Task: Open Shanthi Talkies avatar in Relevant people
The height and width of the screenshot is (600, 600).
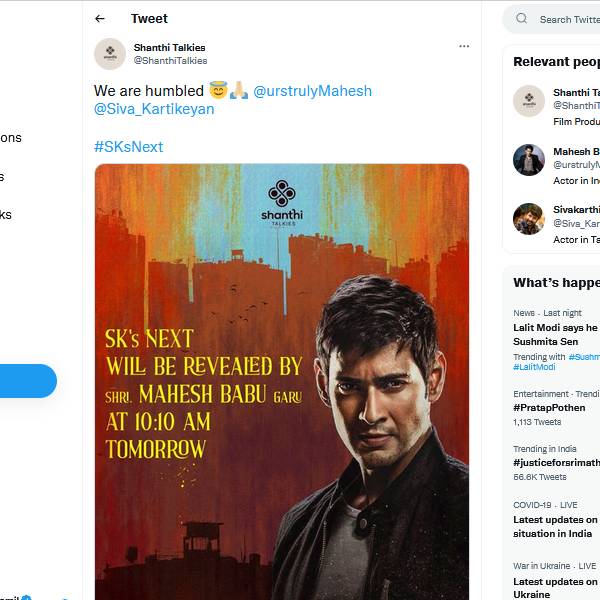Action: point(529,100)
